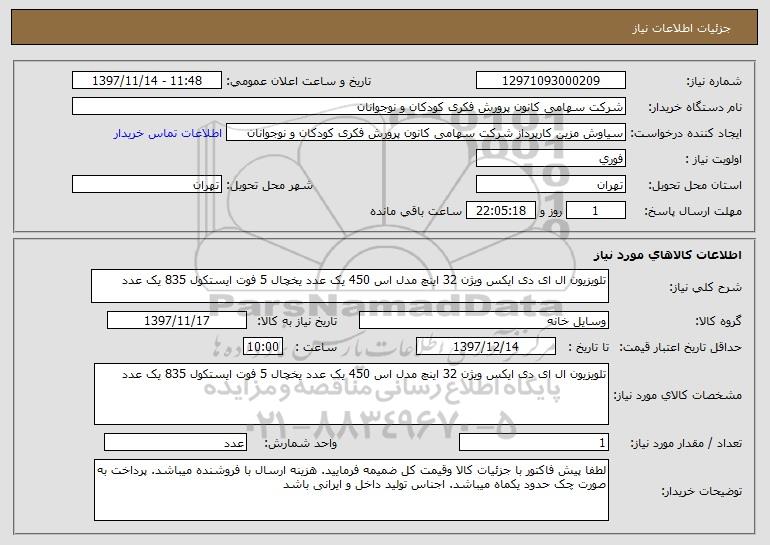Click the تا تاریخ label
Viewport: 770px width, 545px height.
(588, 347)
